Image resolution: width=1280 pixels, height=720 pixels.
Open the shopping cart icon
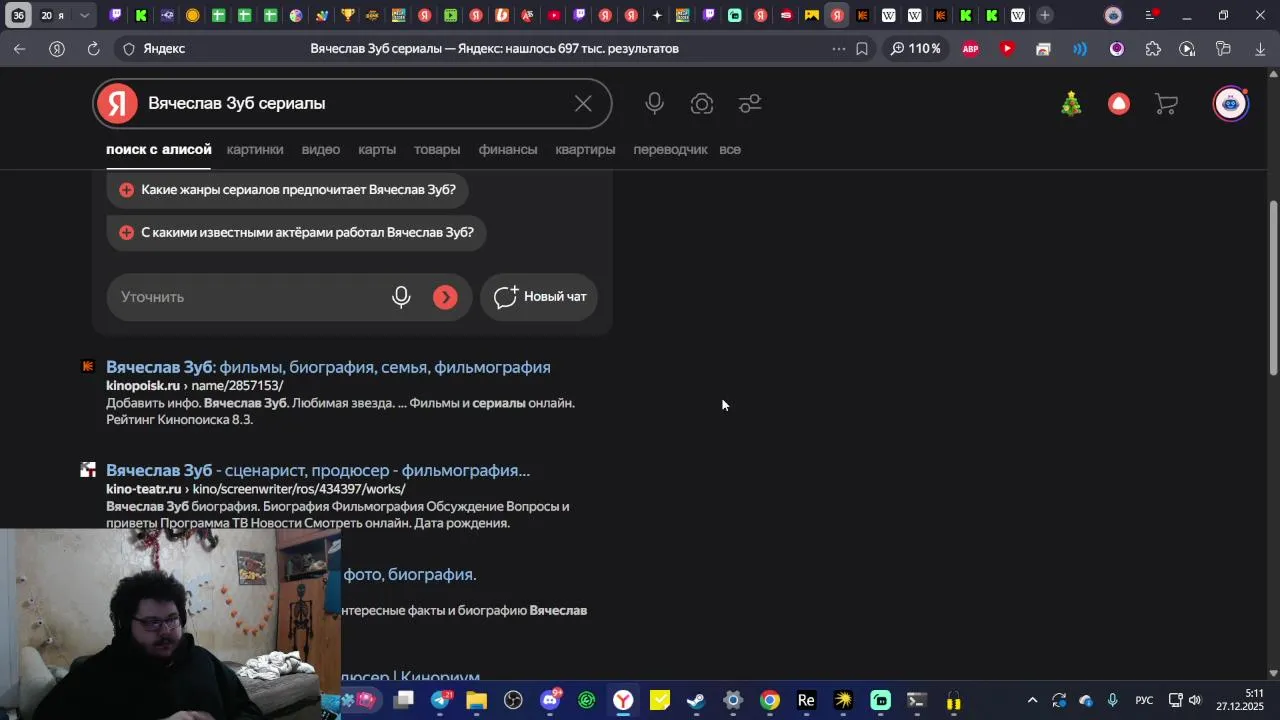(x=1166, y=103)
